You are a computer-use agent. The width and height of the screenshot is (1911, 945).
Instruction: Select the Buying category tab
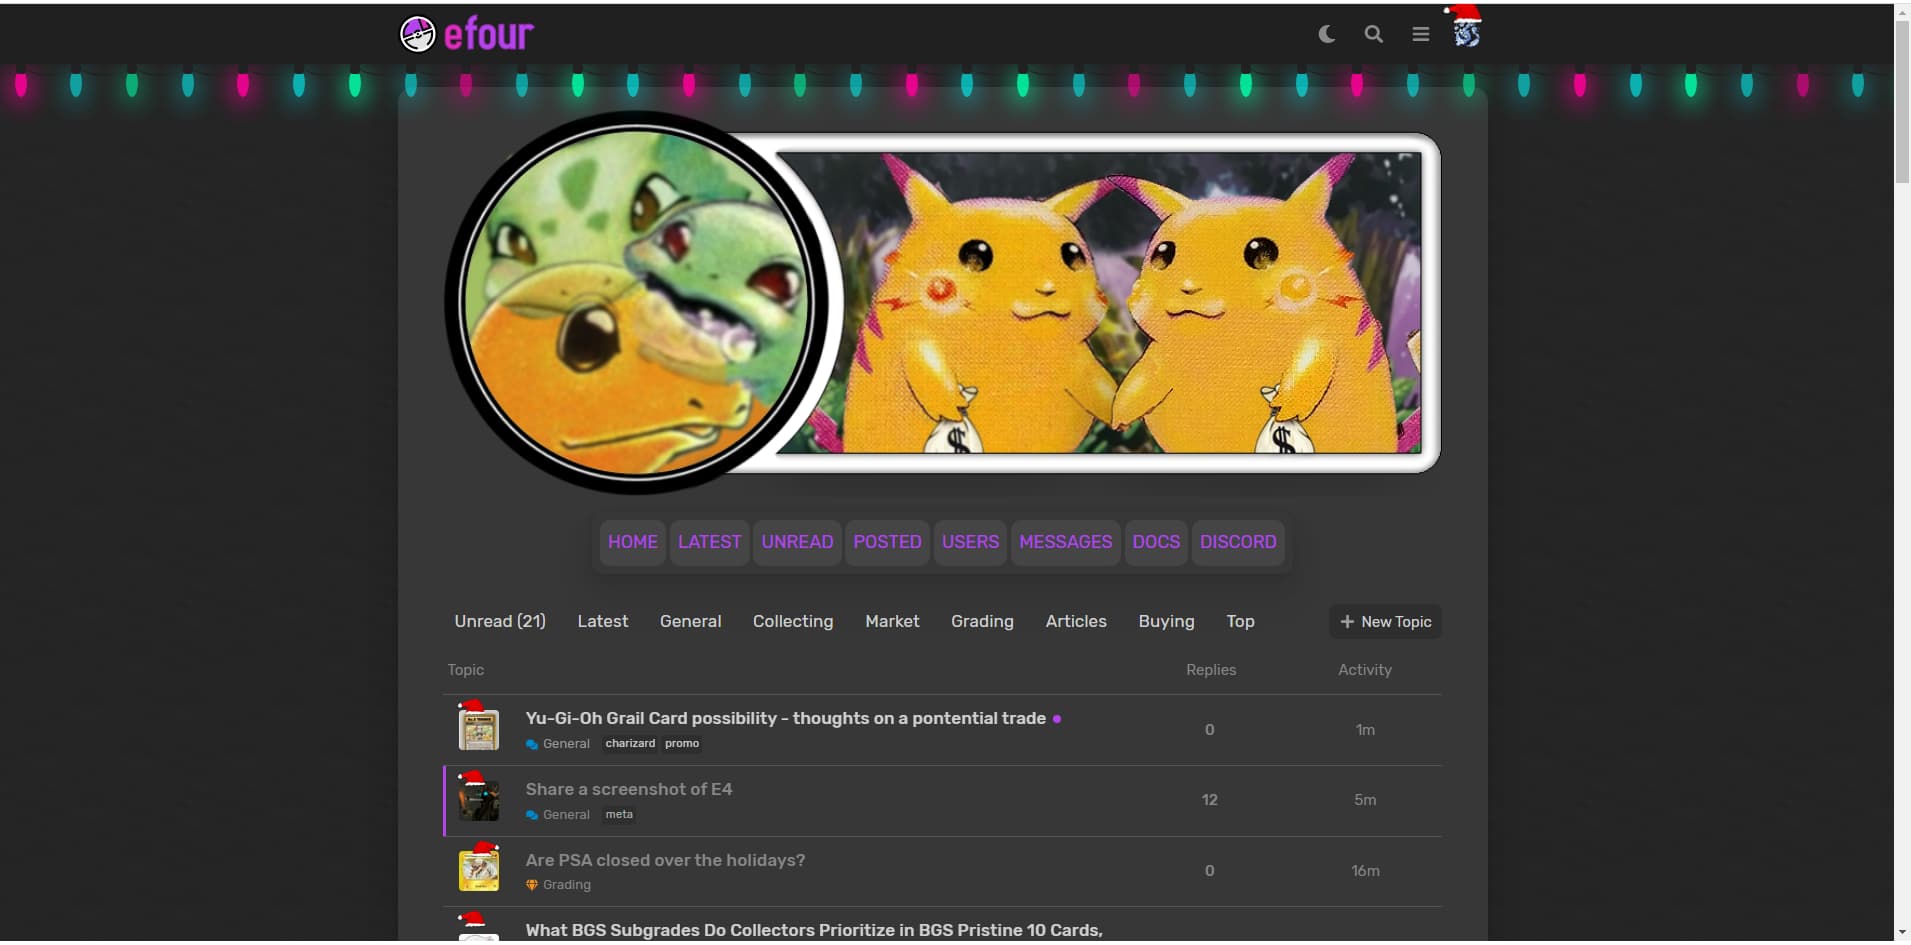click(1166, 621)
